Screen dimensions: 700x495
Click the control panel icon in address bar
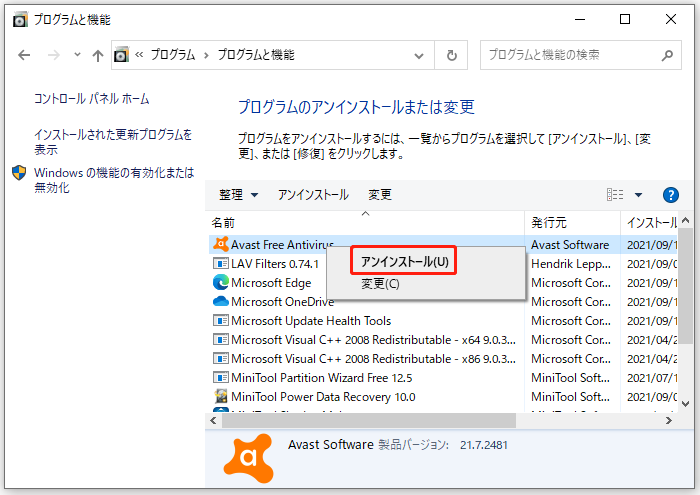(x=121, y=54)
